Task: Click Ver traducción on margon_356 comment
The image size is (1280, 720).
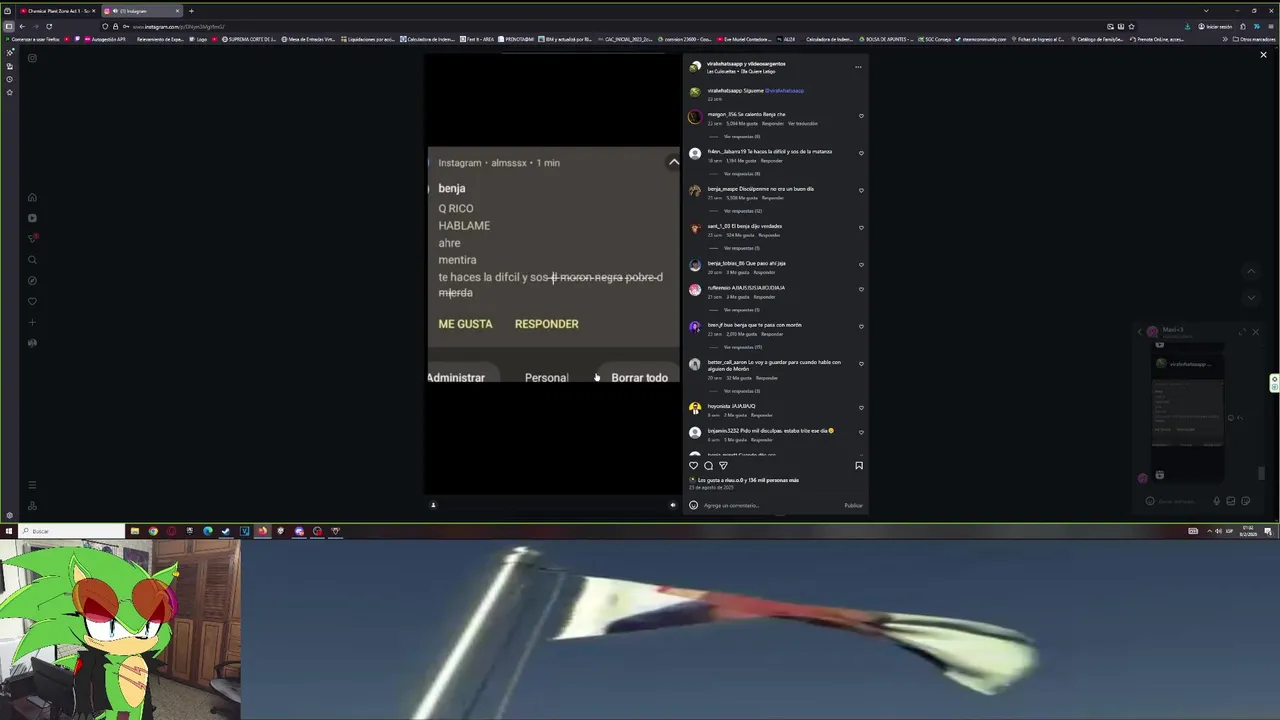Action: point(803,124)
